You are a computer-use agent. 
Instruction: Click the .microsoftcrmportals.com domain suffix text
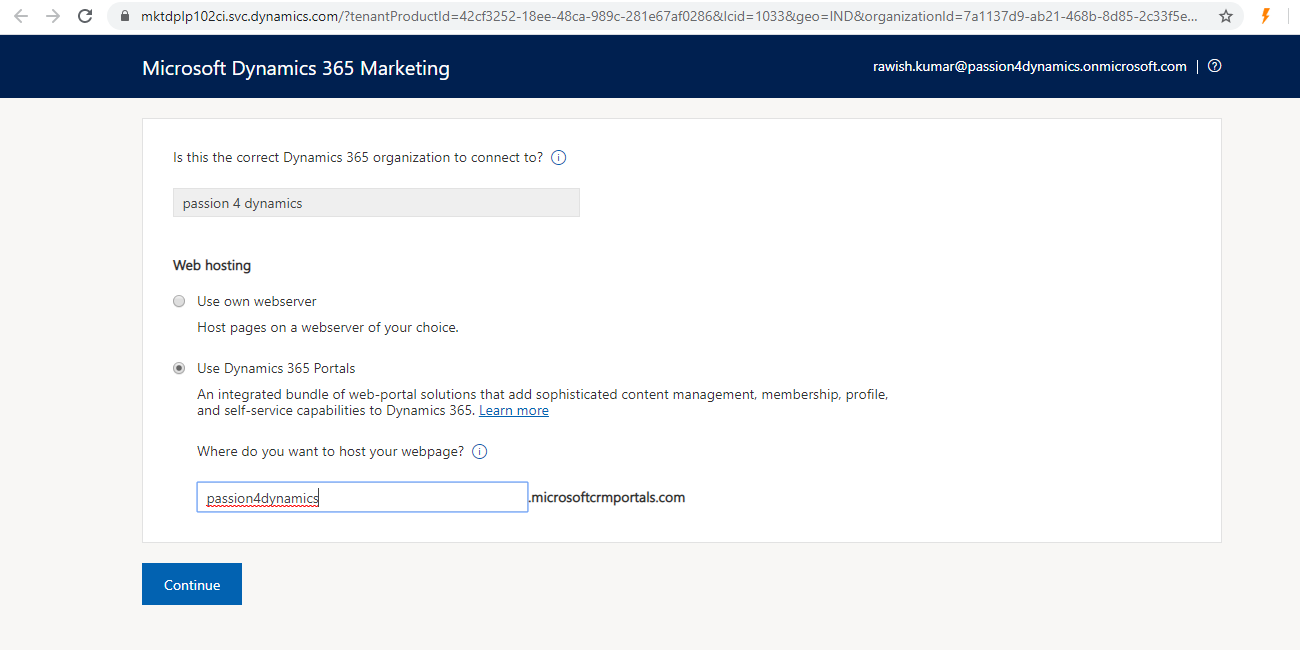[x=607, y=498]
